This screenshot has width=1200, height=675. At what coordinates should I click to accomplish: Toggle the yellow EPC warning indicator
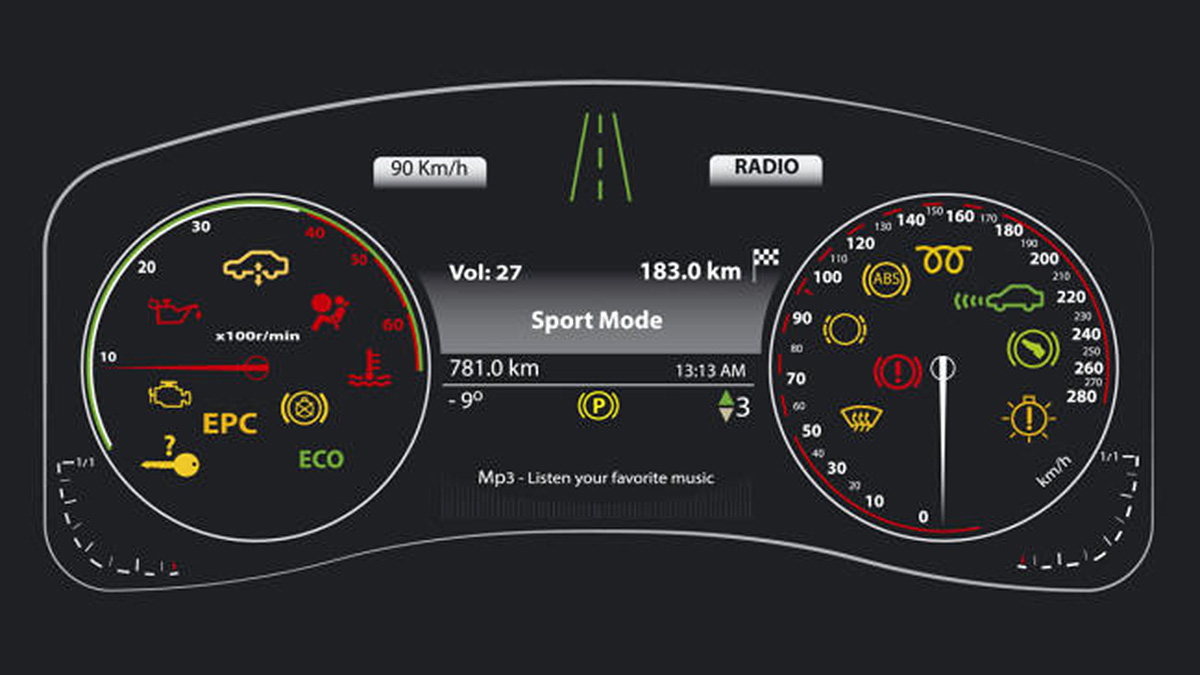(230, 423)
